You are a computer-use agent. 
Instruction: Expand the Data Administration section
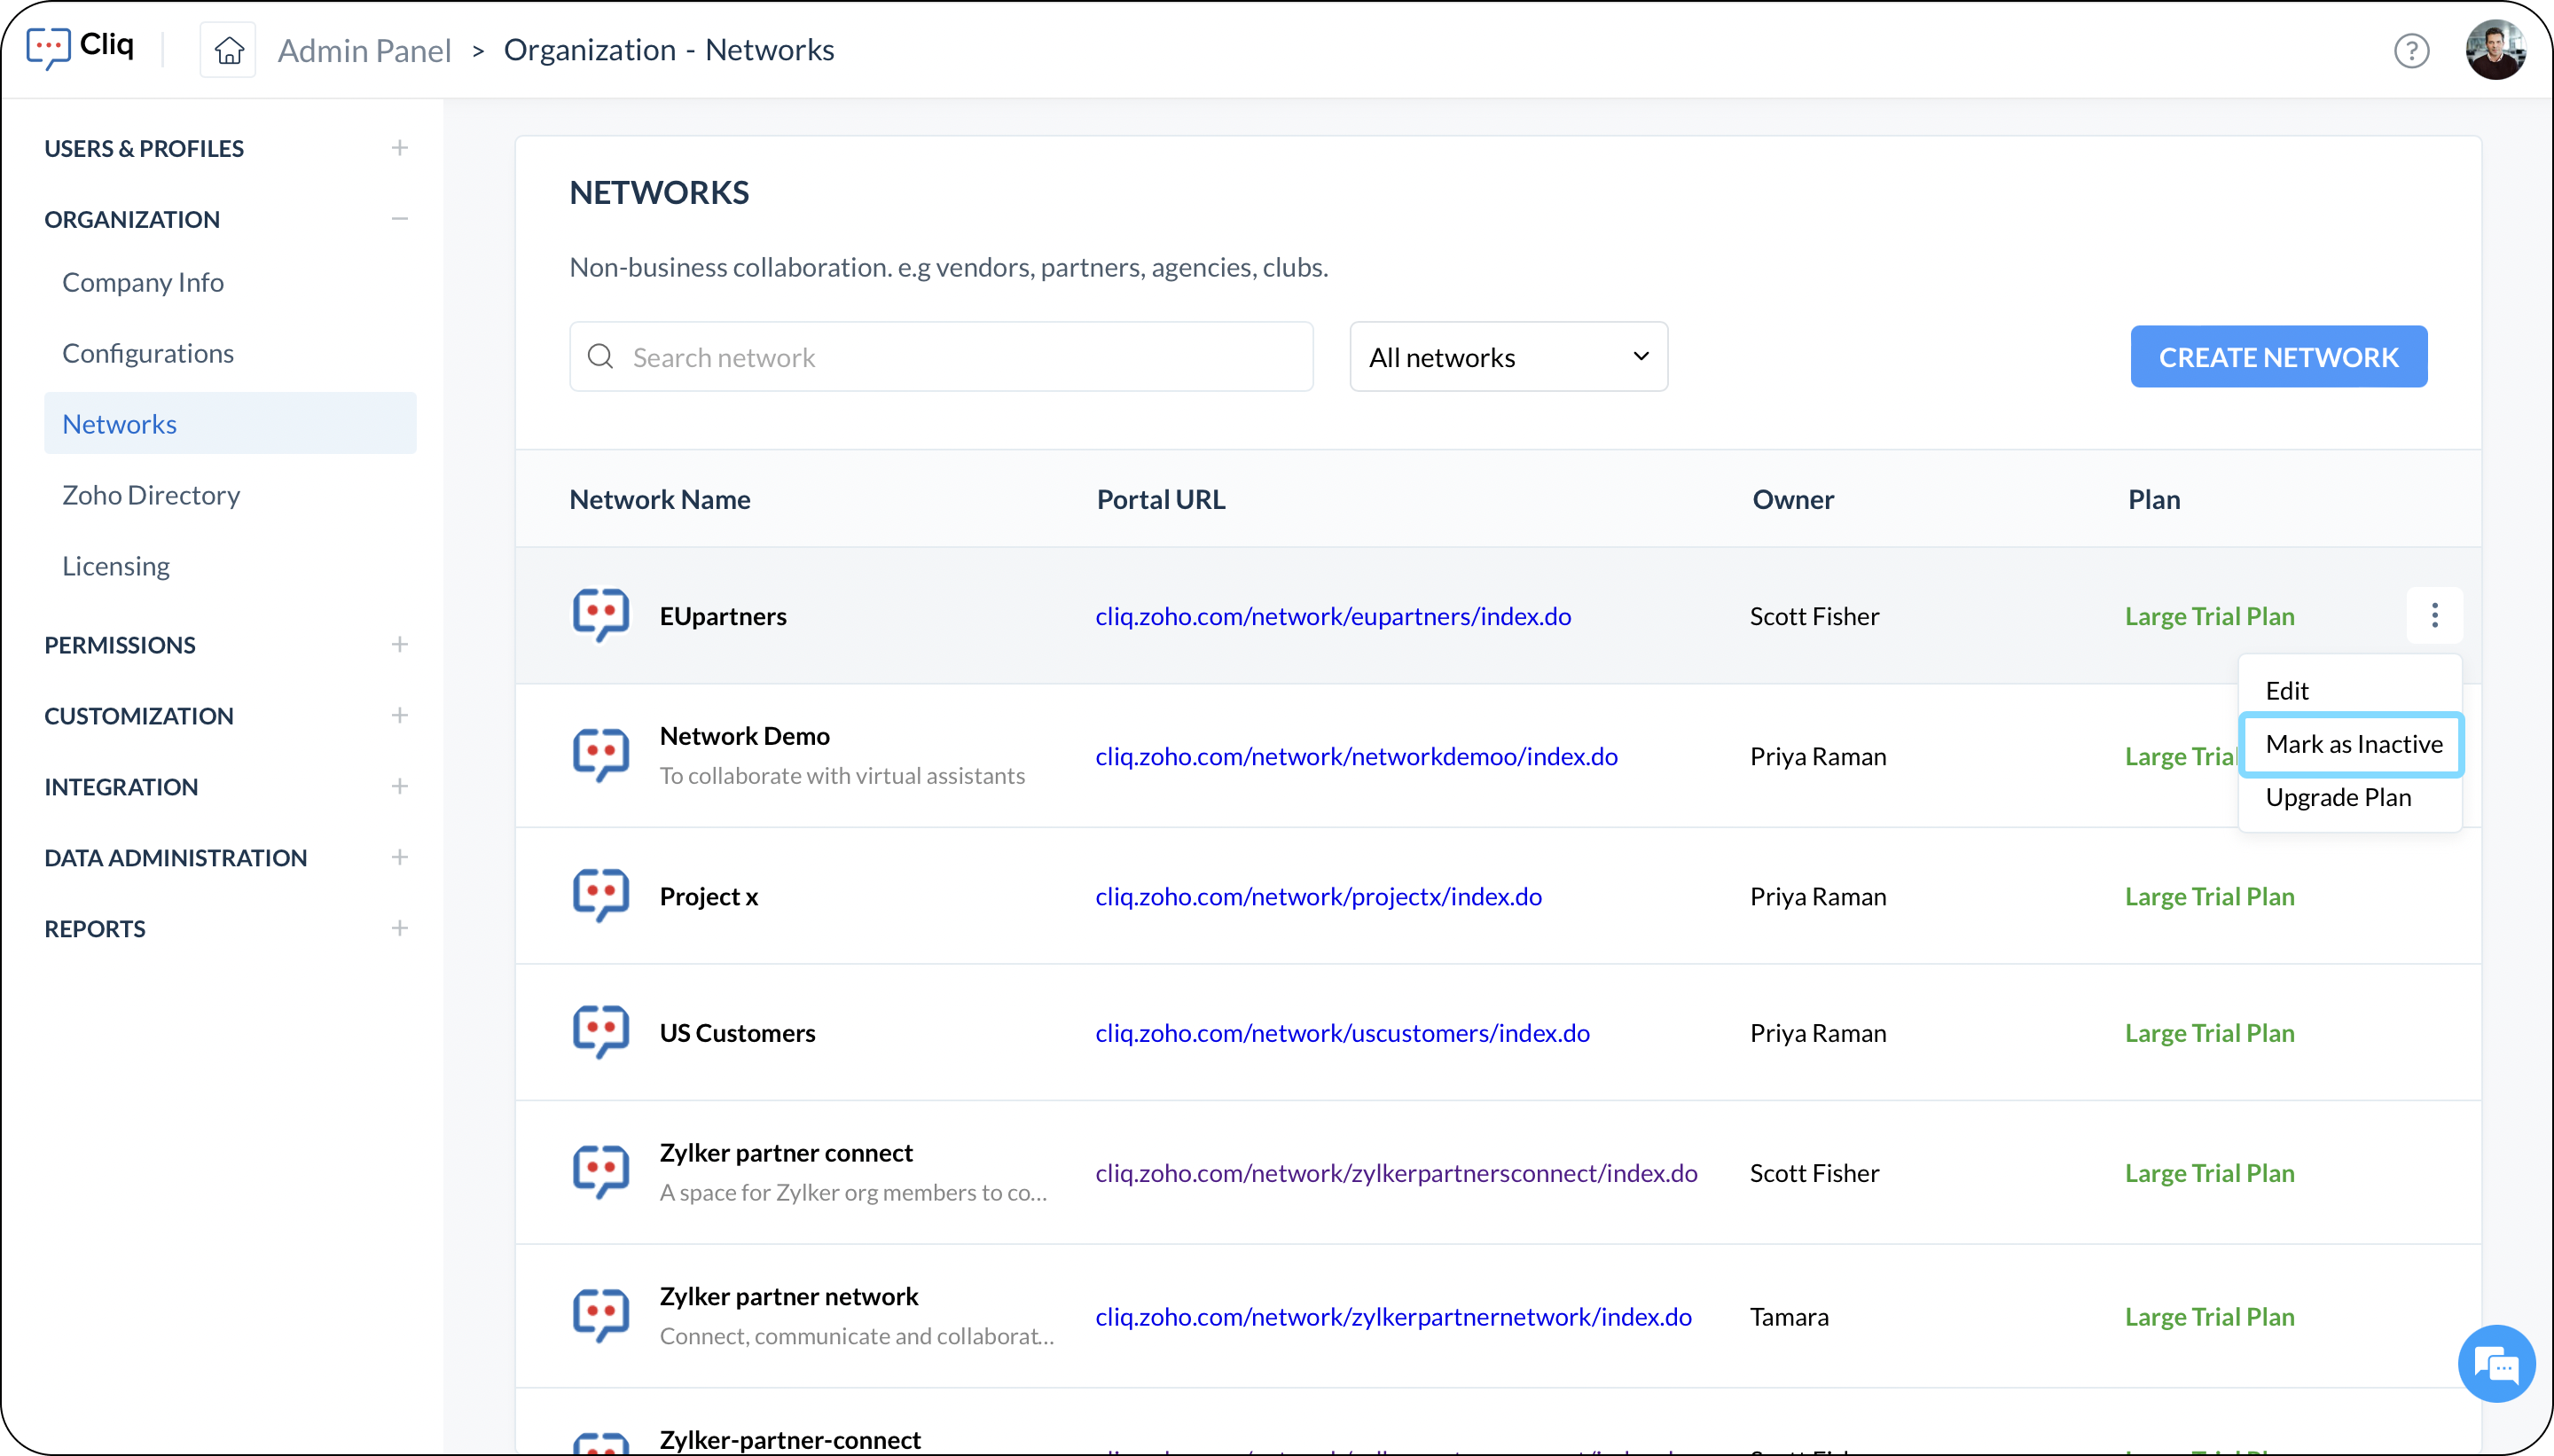tap(400, 857)
